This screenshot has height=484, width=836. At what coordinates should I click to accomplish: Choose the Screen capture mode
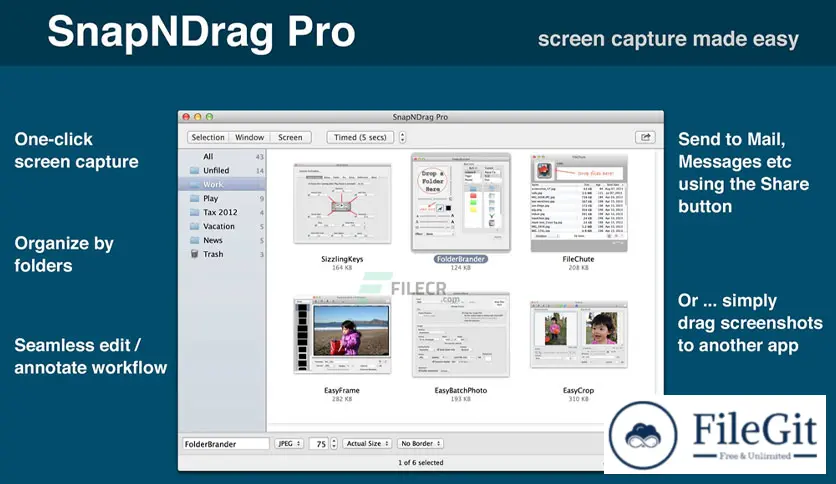click(290, 137)
